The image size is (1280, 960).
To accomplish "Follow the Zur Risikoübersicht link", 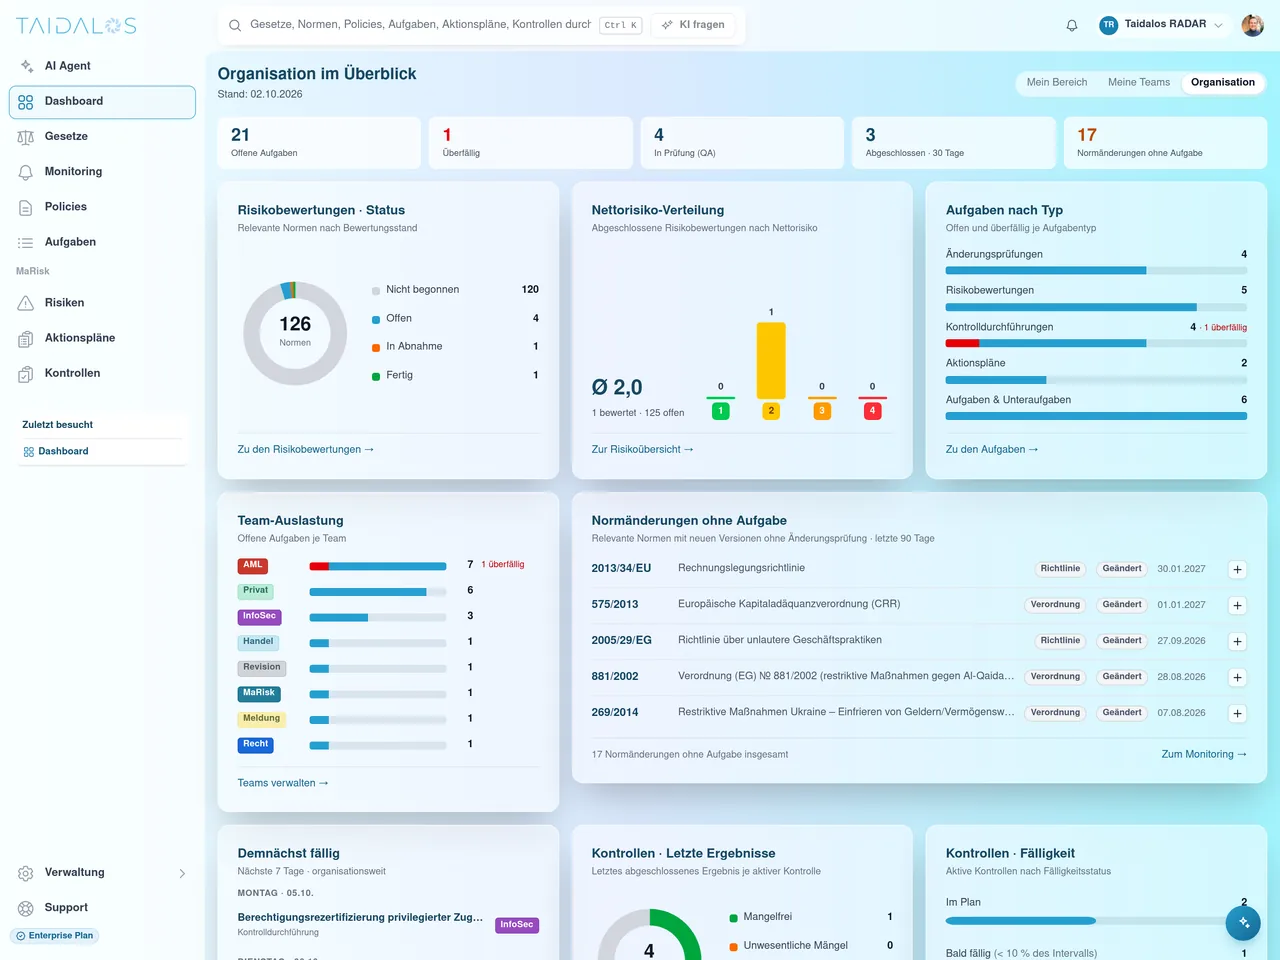I will (x=643, y=450).
